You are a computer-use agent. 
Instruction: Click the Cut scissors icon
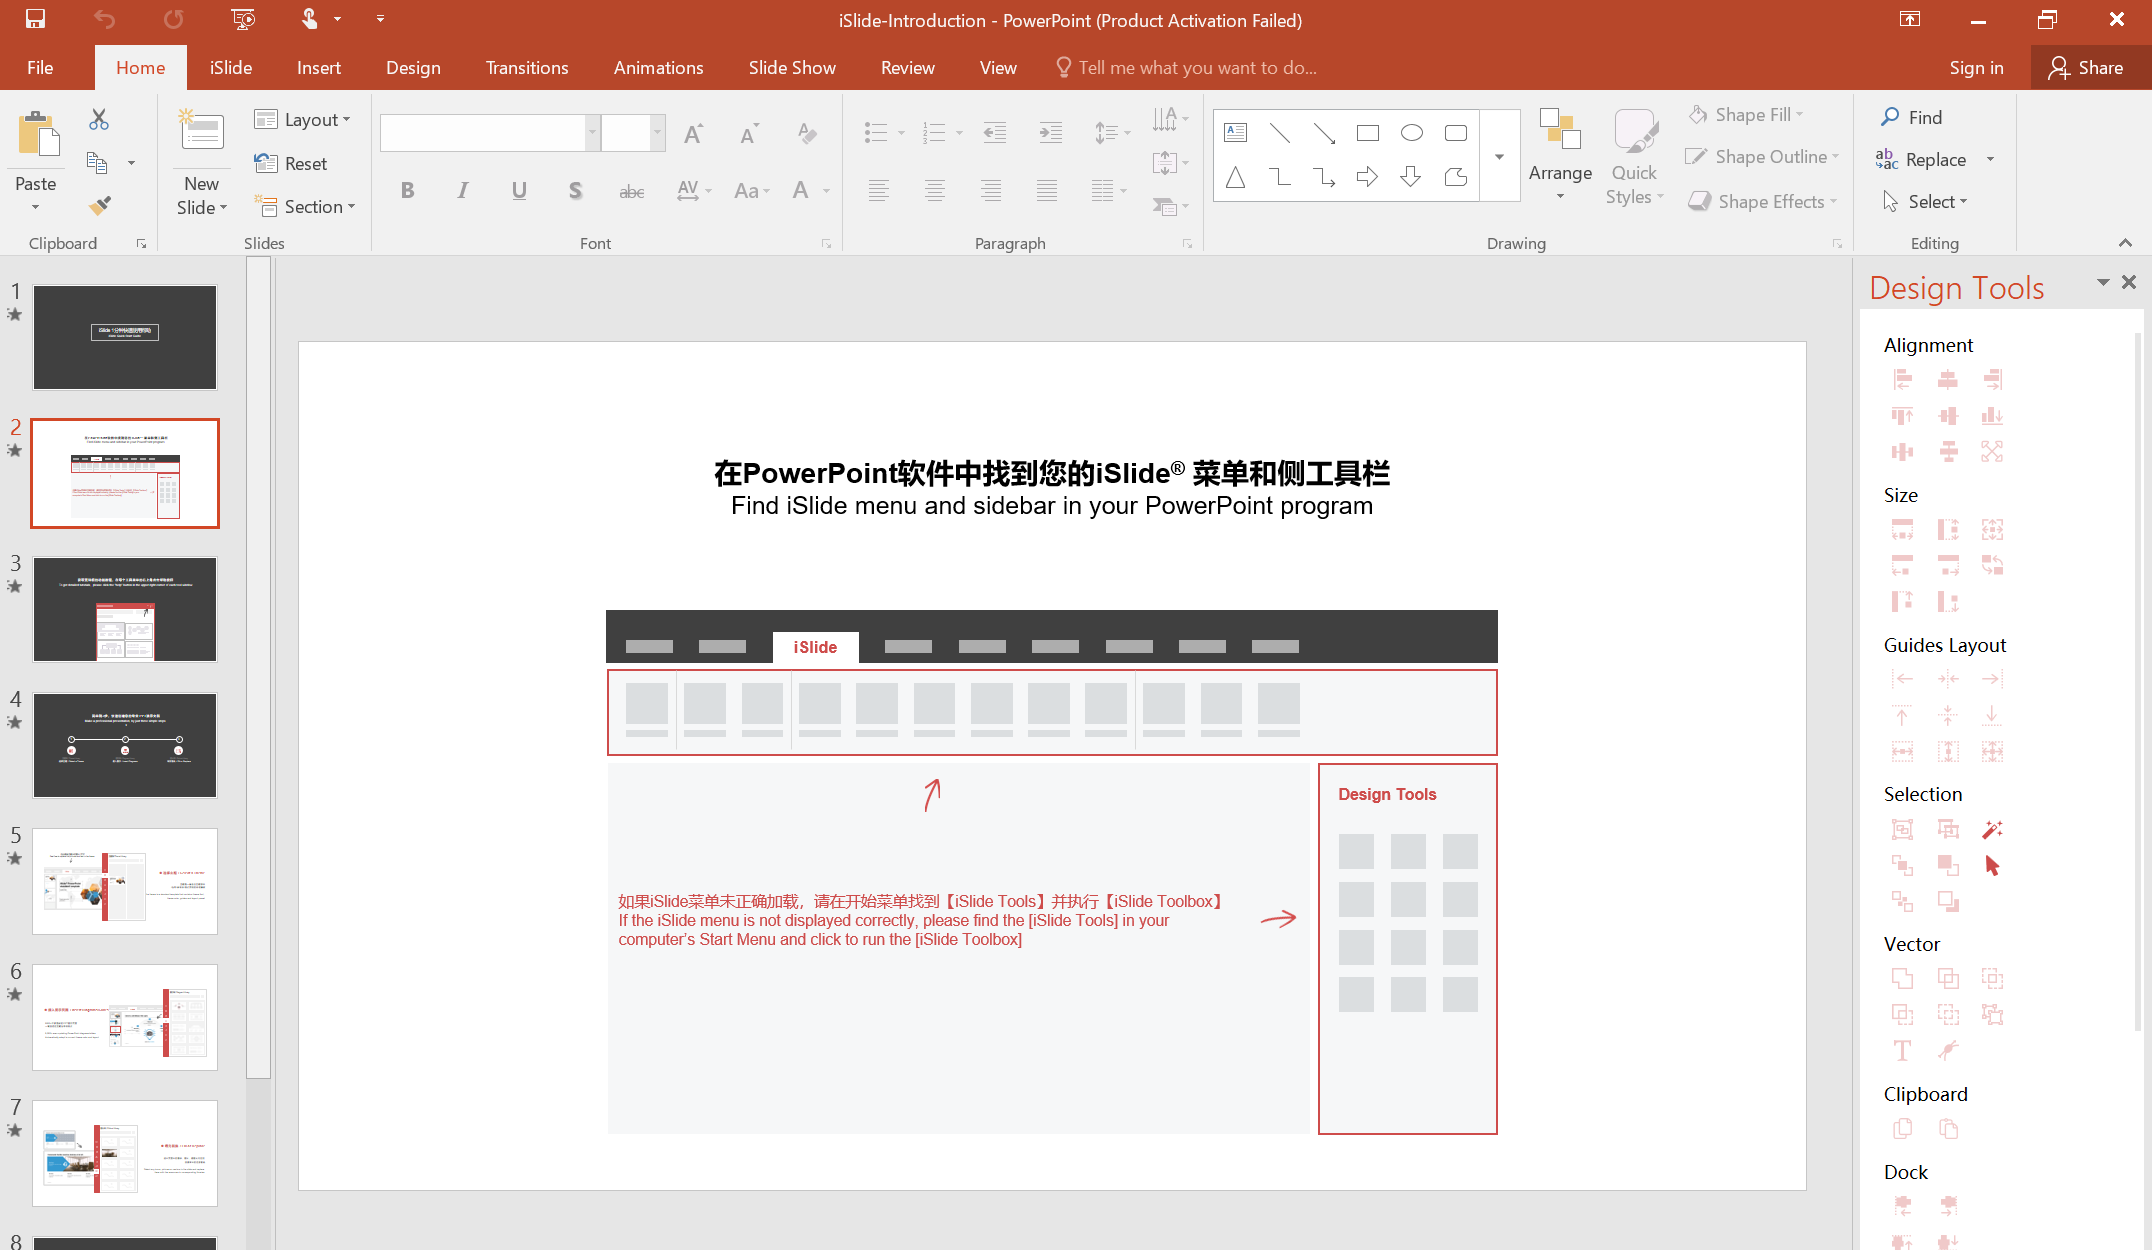coord(99,119)
